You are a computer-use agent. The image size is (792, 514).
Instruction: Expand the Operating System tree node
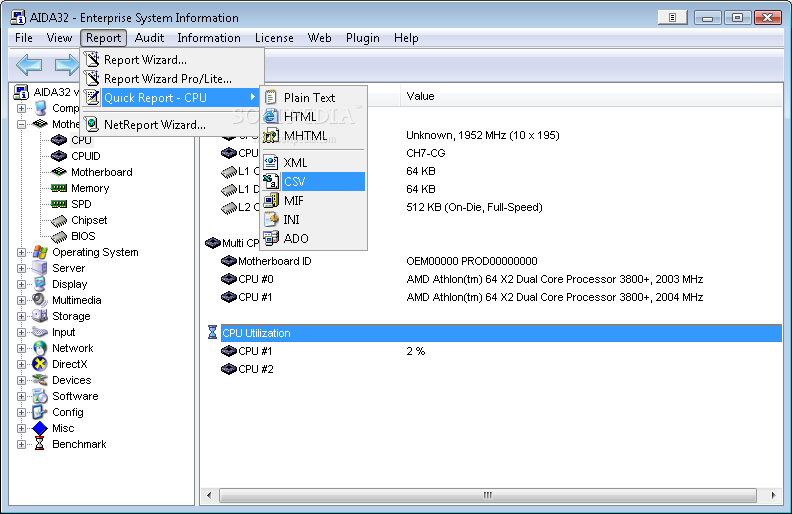click(21, 252)
